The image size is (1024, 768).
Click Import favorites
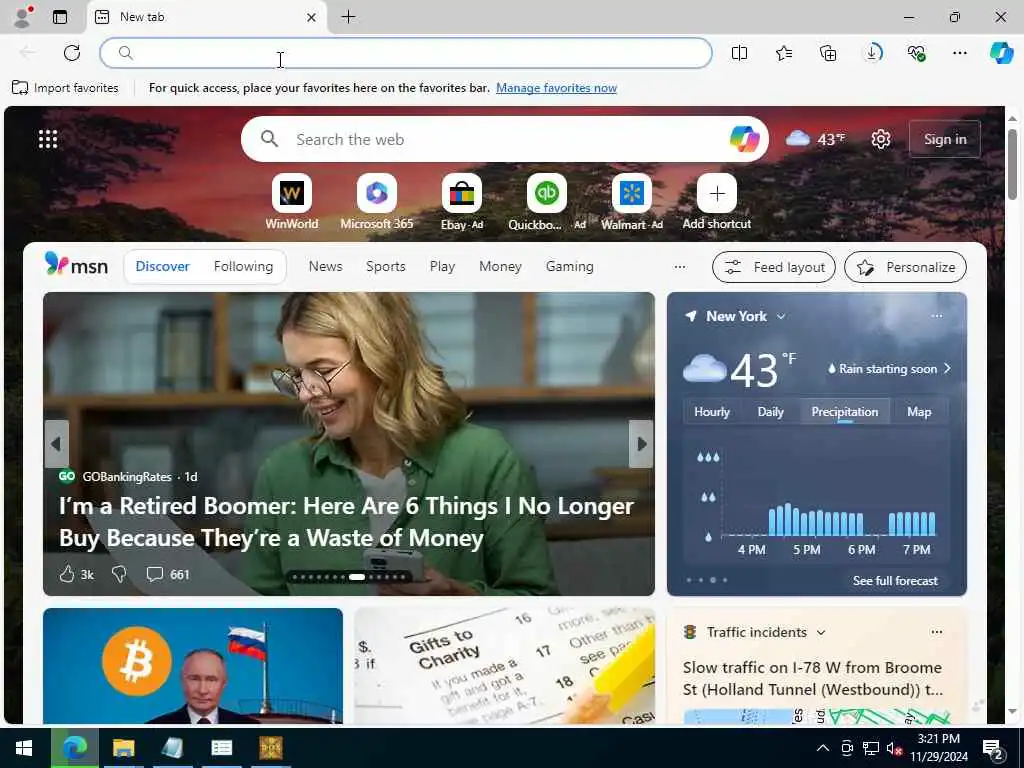[65, 88]
